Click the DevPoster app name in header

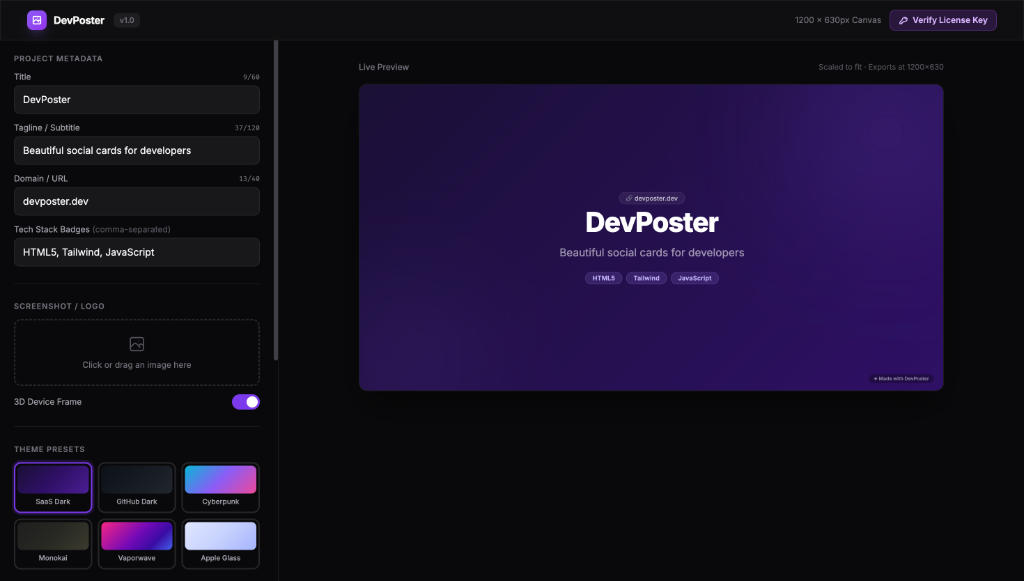click(79, 20)
